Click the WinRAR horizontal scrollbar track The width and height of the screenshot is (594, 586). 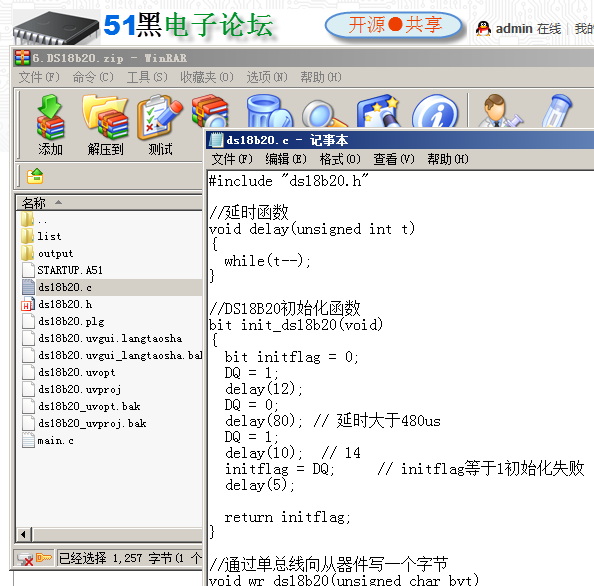coord(118,534)
